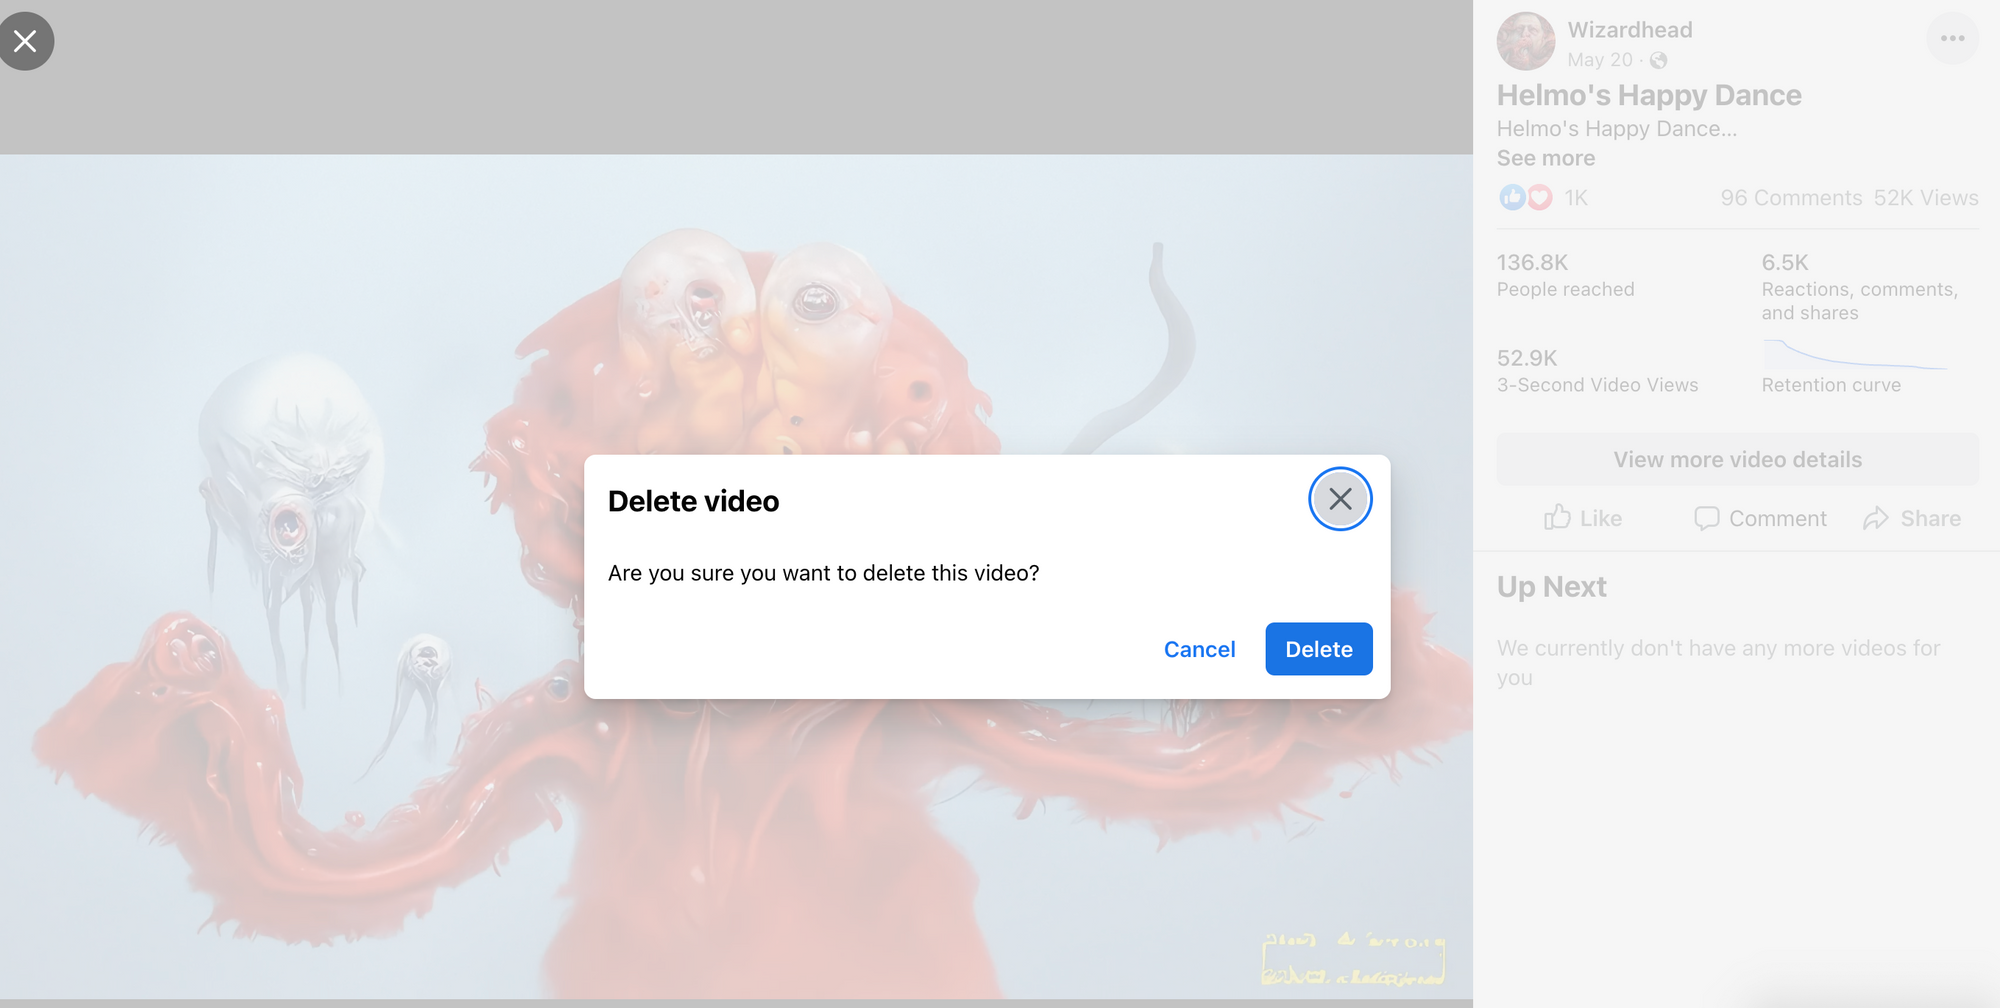Image resolution: width=2000 pixels, height=1008 pixels.
Task: Open the 1K reactions count
Action: 1576,198
